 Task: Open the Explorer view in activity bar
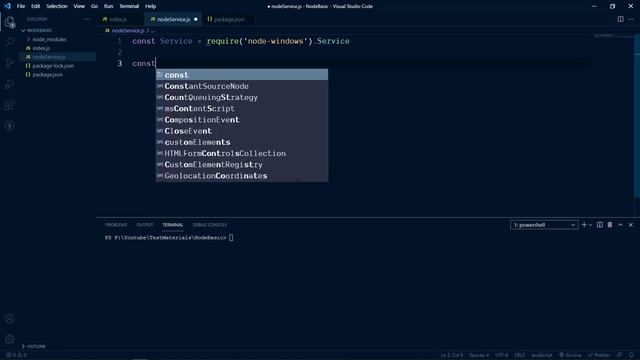[10, 22]
